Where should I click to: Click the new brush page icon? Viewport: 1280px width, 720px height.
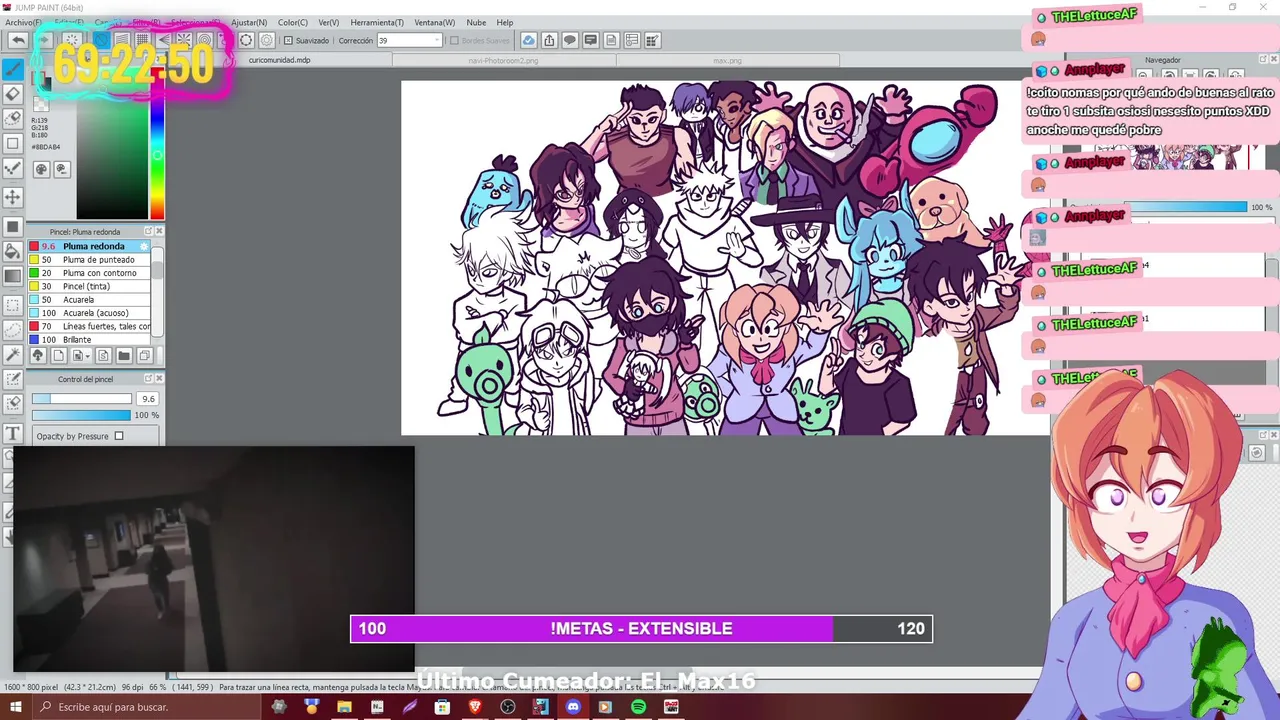tap(57, 355)
